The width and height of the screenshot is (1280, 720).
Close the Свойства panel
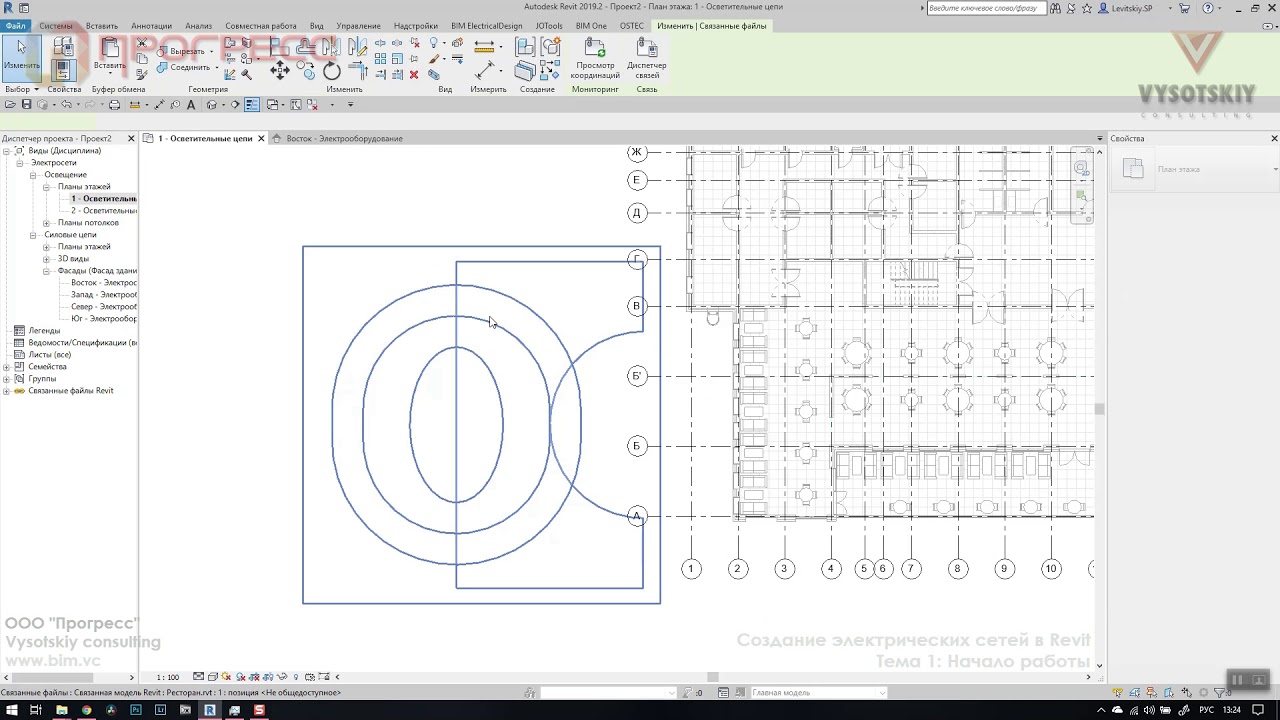(1274, 139)
